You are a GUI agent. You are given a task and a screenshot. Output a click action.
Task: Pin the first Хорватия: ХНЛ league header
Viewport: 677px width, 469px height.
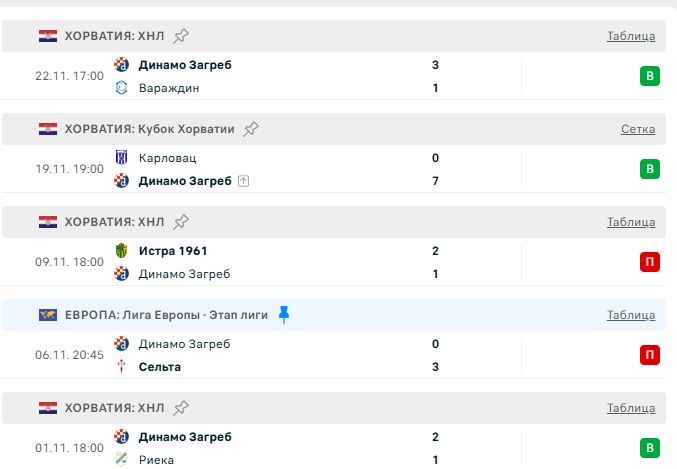pyautogui.click(x=181, y=36)
